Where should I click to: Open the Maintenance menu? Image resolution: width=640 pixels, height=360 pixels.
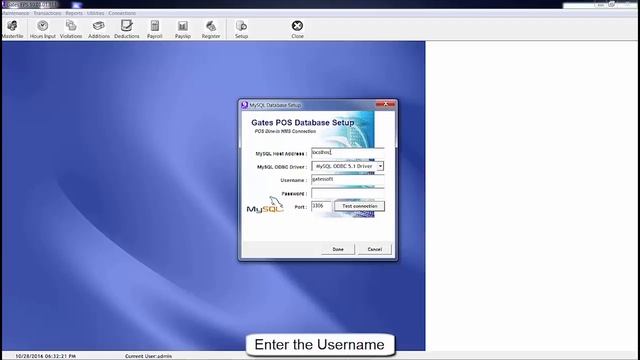[15, 13]
